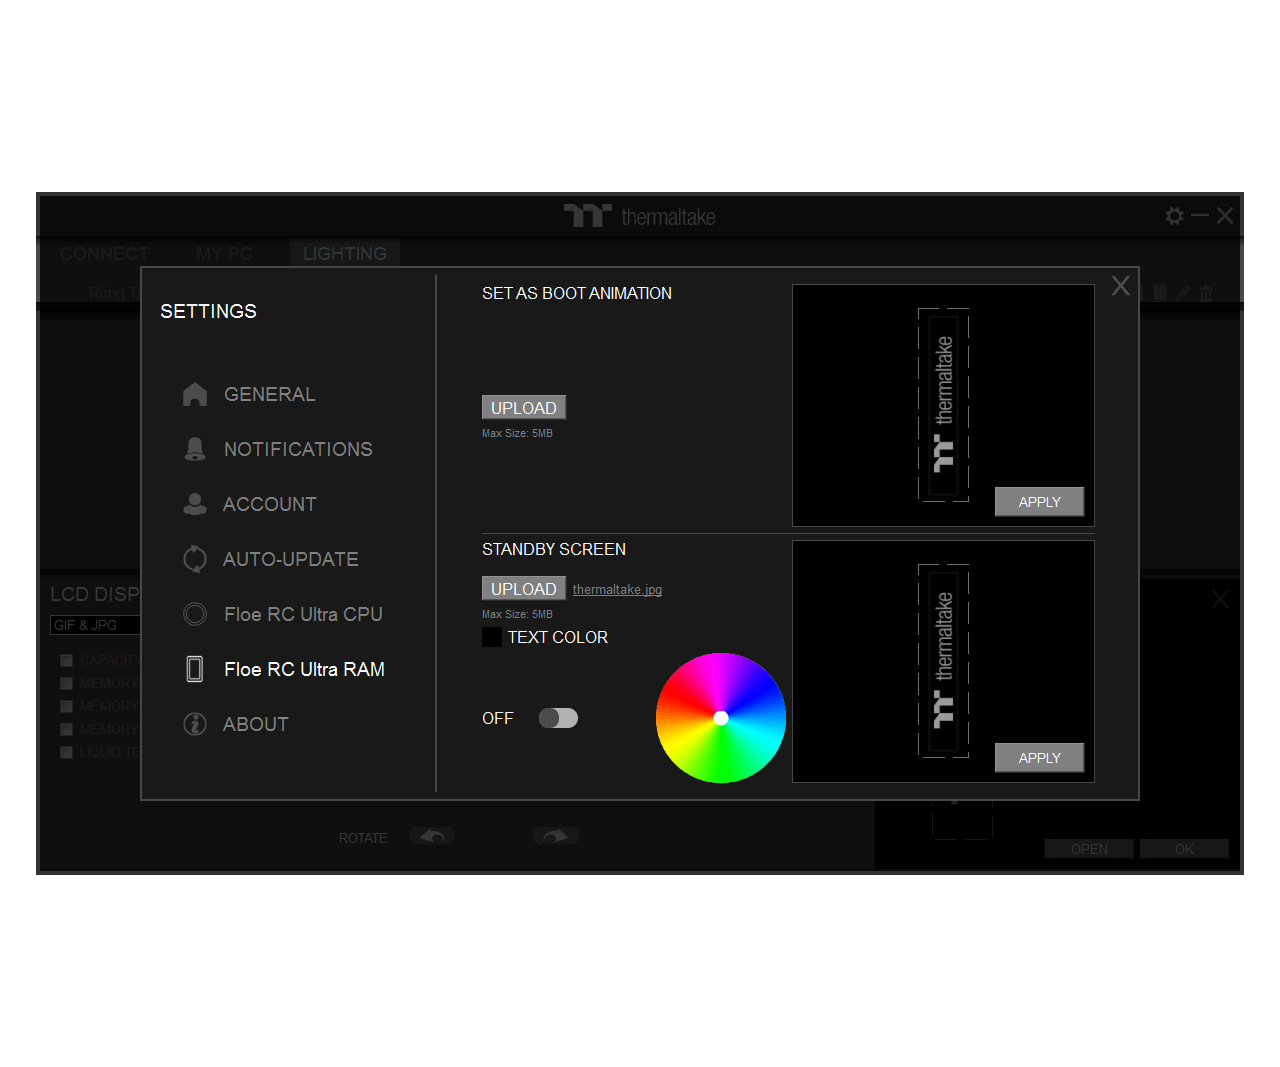Open gear settings in main window titlebar
Viewport: 1280px width, 1067px height.
point(1175,216)
